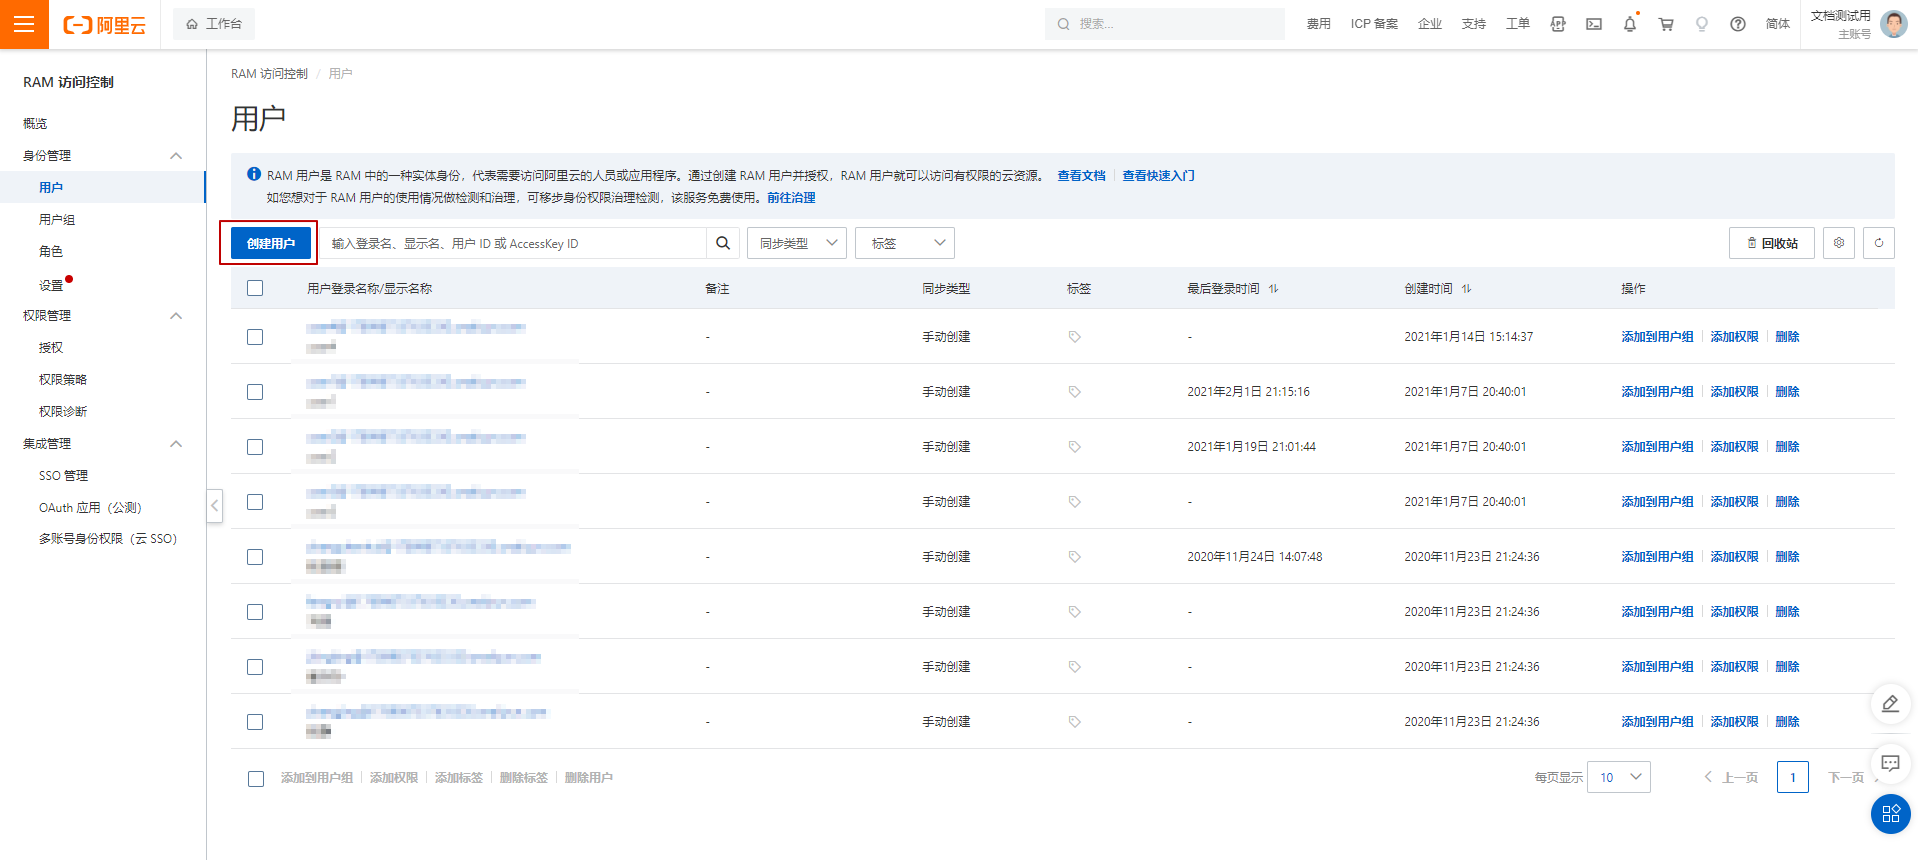Click tag icon in 2020年11月24日 14:07:48 row
Viewport: 1918px width, 860px height.
tap(1075, 557)
